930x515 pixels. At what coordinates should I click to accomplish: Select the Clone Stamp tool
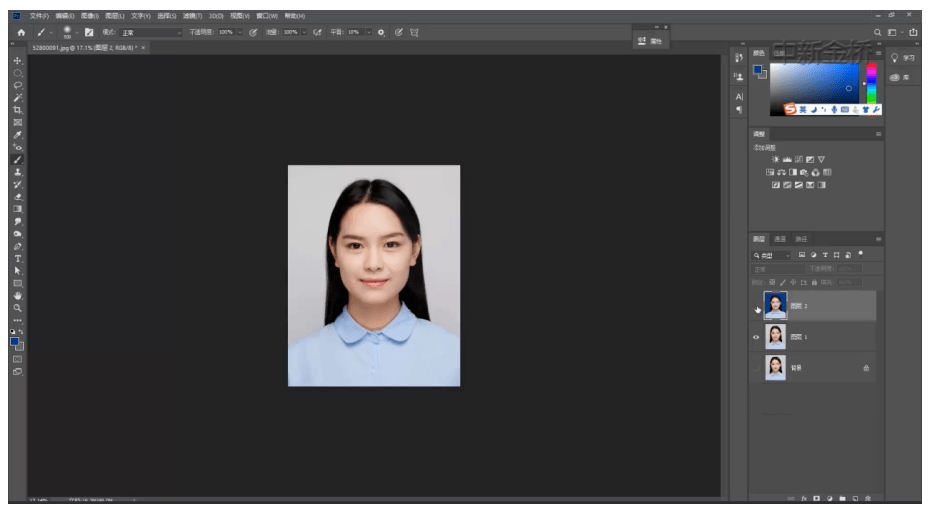[17, 171]
